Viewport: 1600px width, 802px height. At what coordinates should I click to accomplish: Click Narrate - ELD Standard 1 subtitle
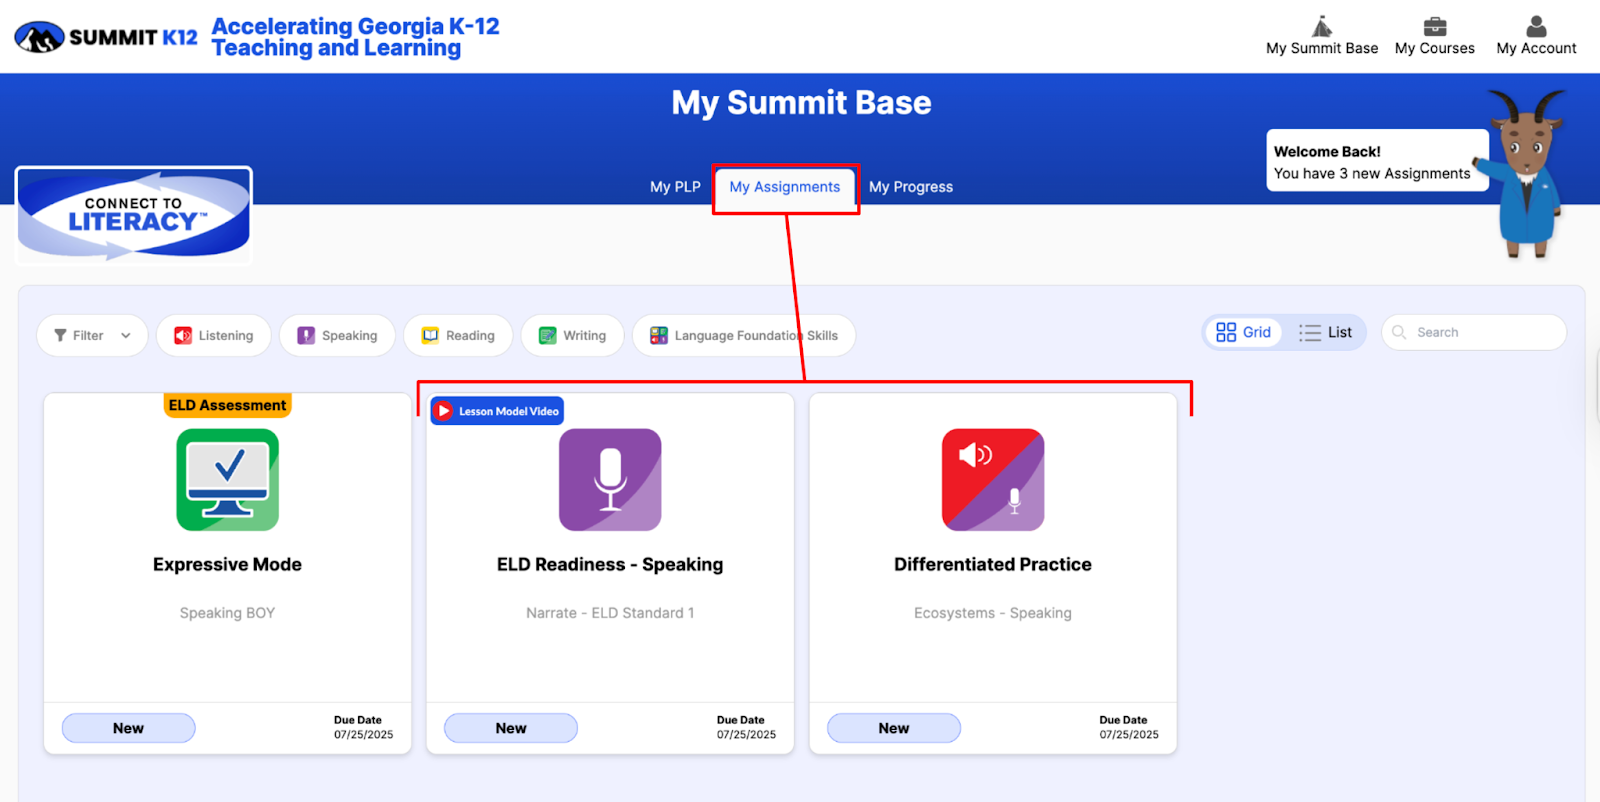pos(610,613)
